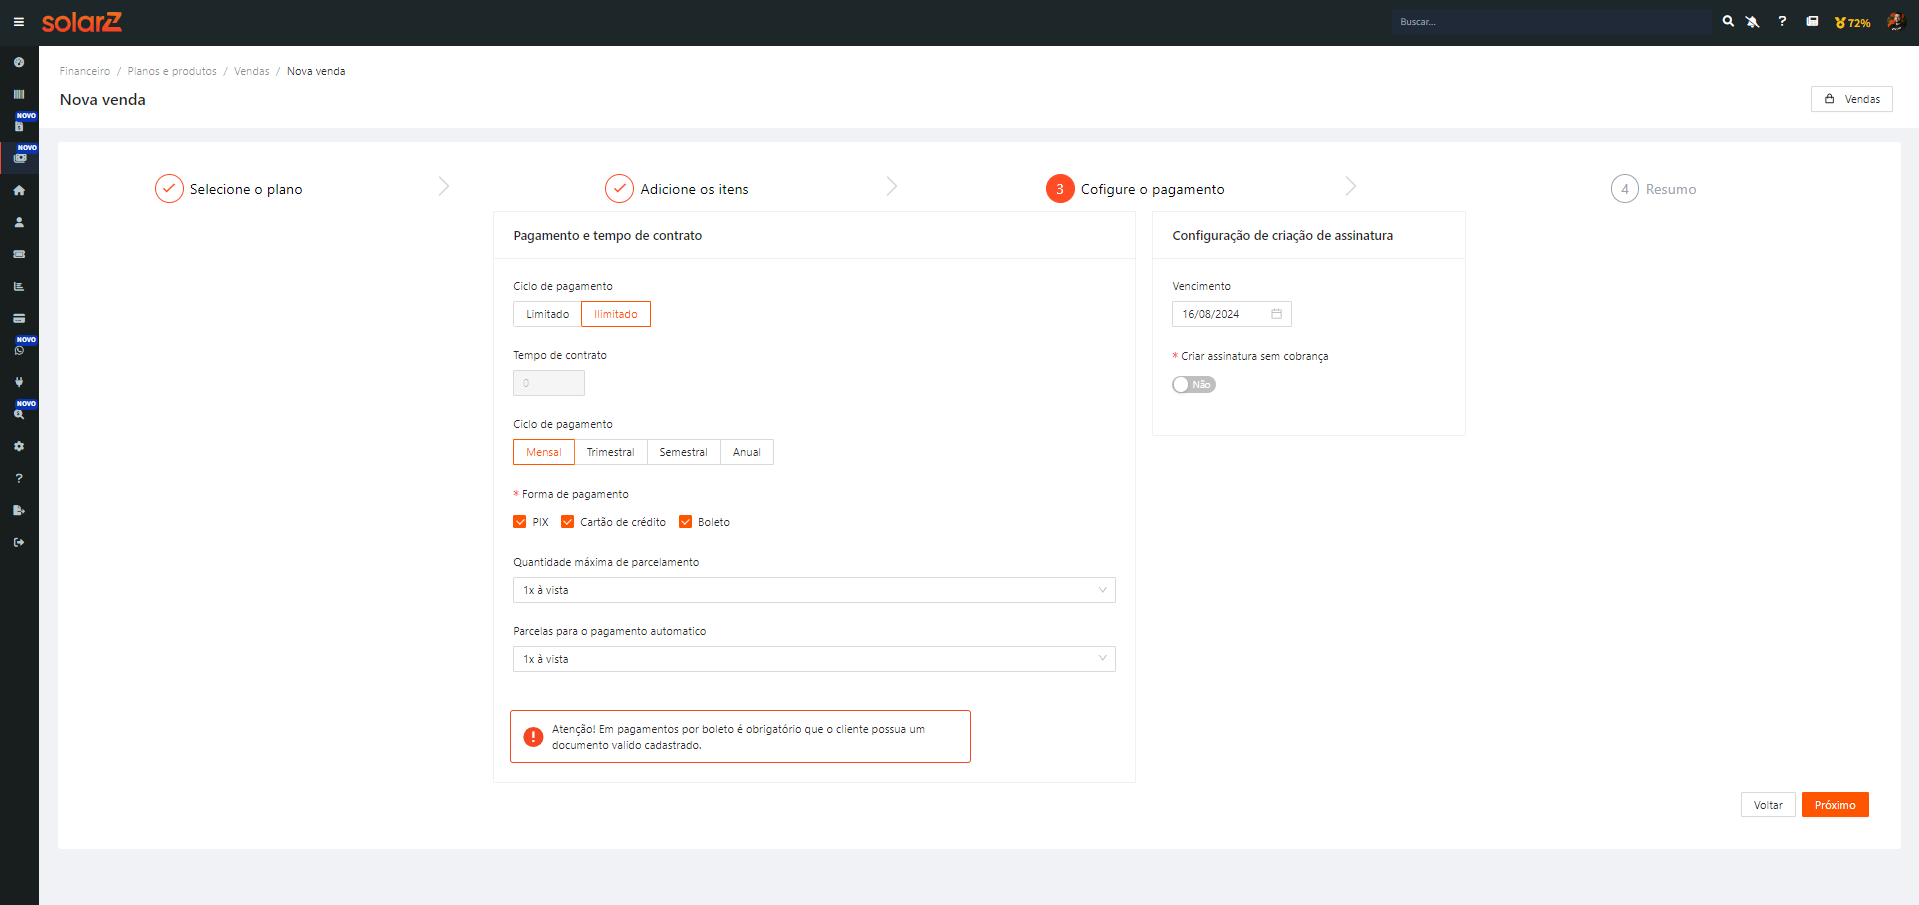
Task: Open the home icon in sidebar
Action: click(19, 190)
